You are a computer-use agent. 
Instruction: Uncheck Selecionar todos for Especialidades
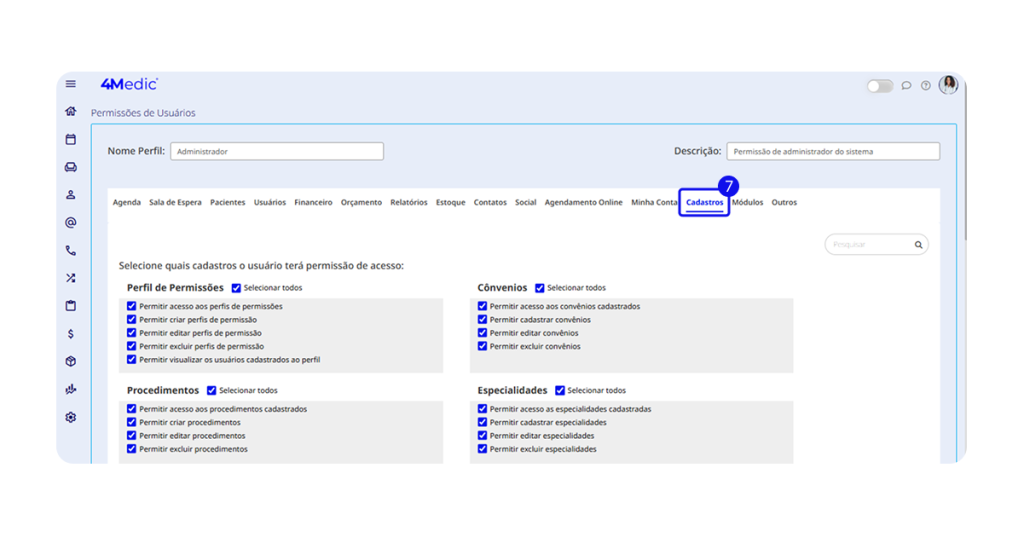point(560,391)
